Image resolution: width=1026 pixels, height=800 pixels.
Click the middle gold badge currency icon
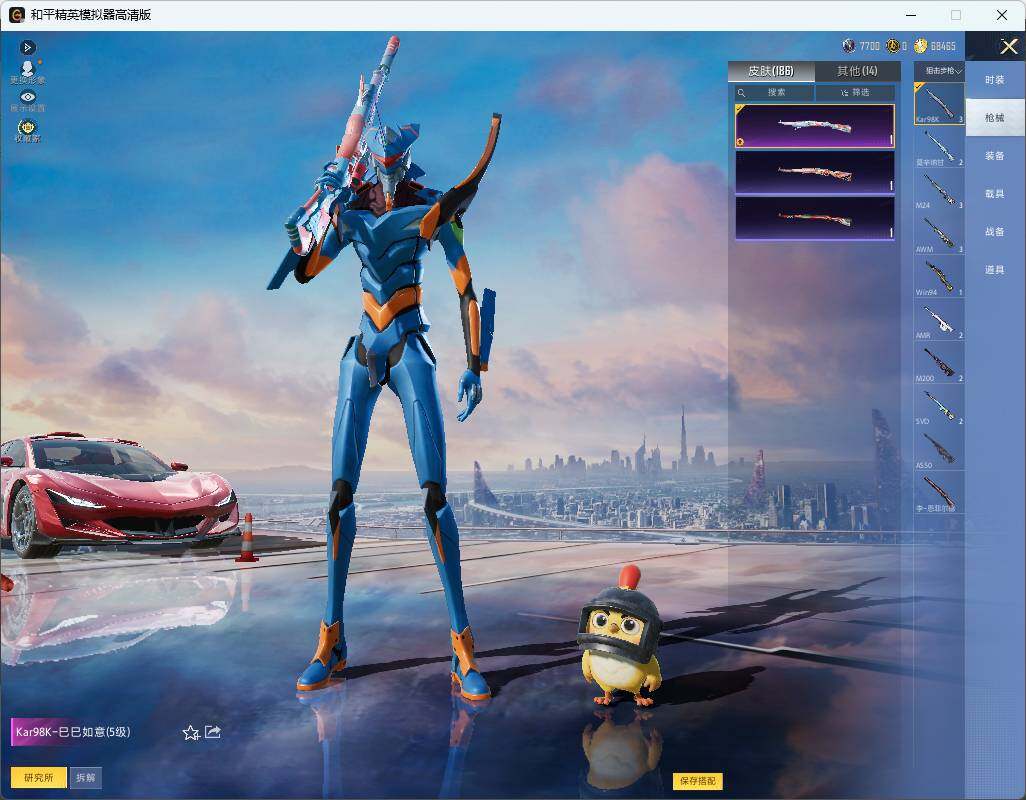(x=893, y=46)
